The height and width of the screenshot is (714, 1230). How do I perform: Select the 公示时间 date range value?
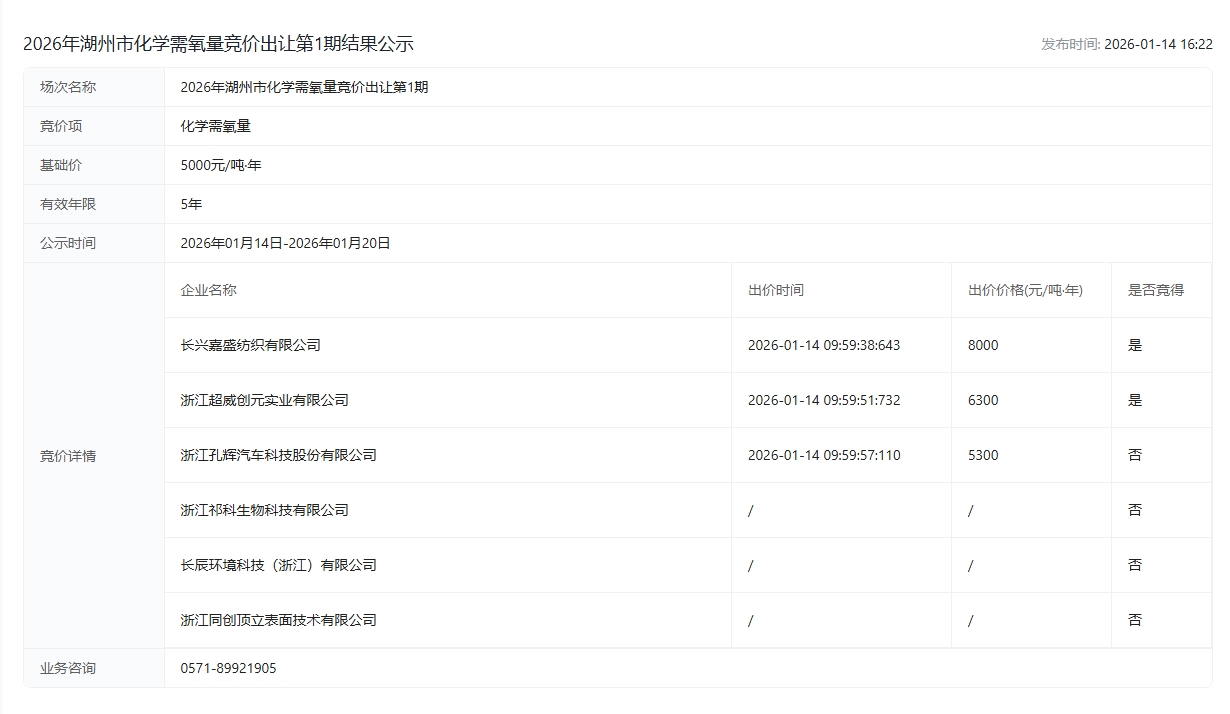285,243
